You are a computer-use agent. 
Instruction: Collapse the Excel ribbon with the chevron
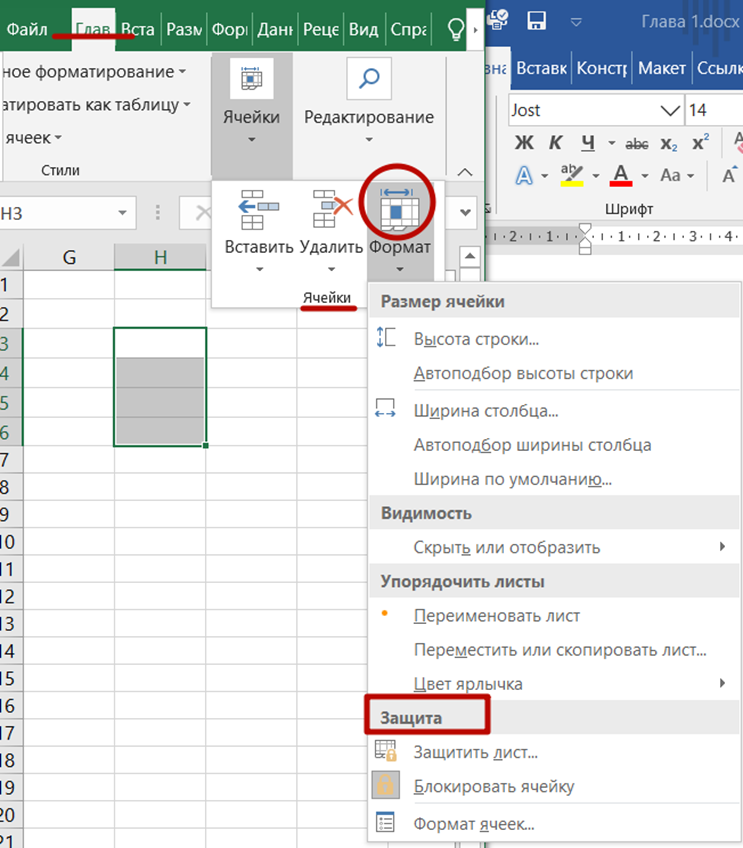[x=465, y=173]
